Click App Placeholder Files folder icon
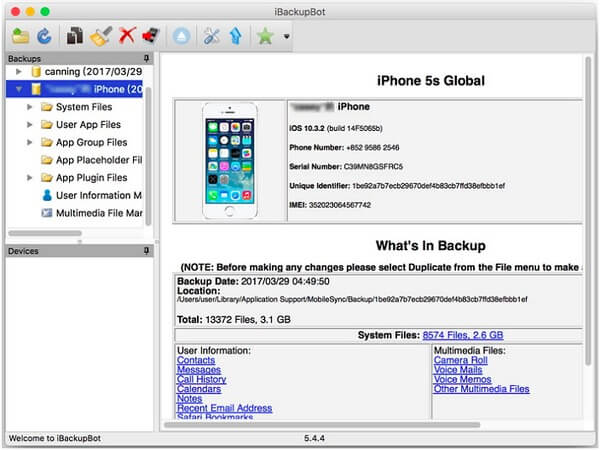 pyautogui.click(x=47, y=160)
